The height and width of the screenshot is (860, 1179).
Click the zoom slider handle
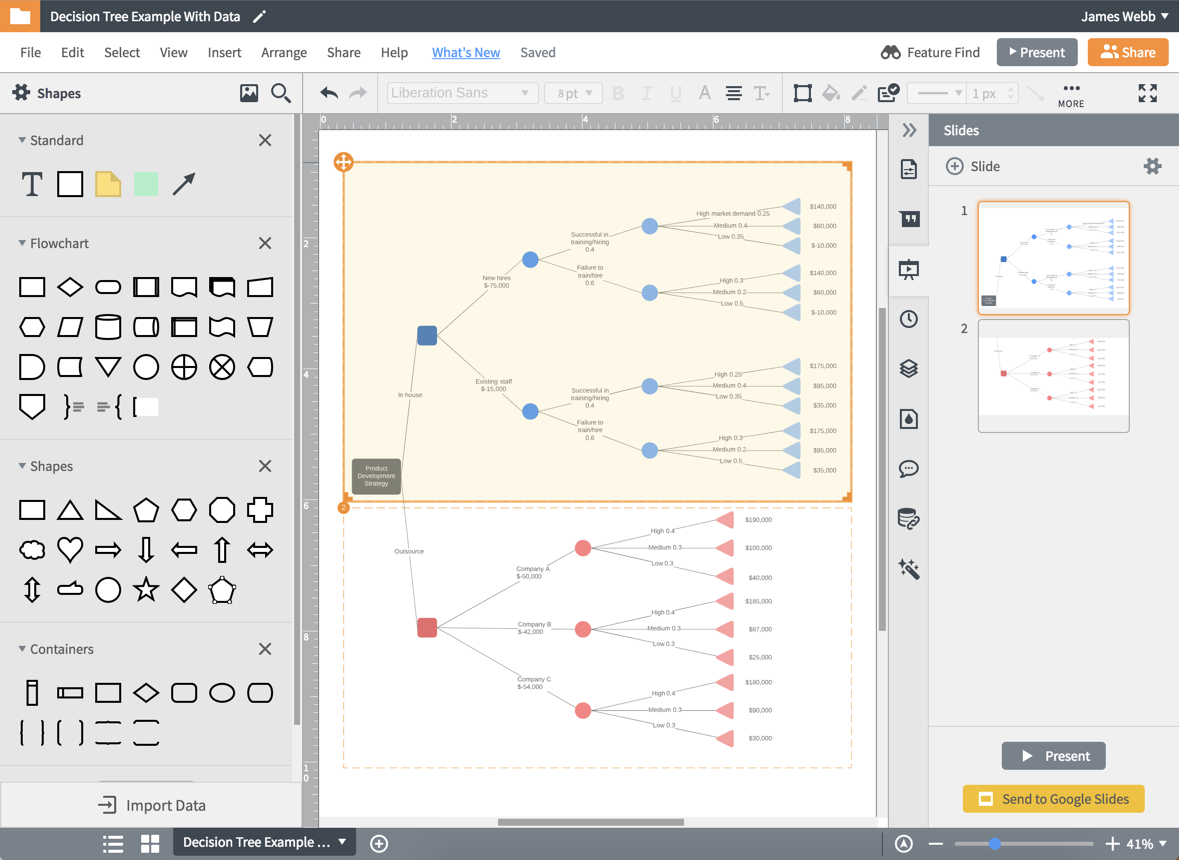click(x=995, y=843)
